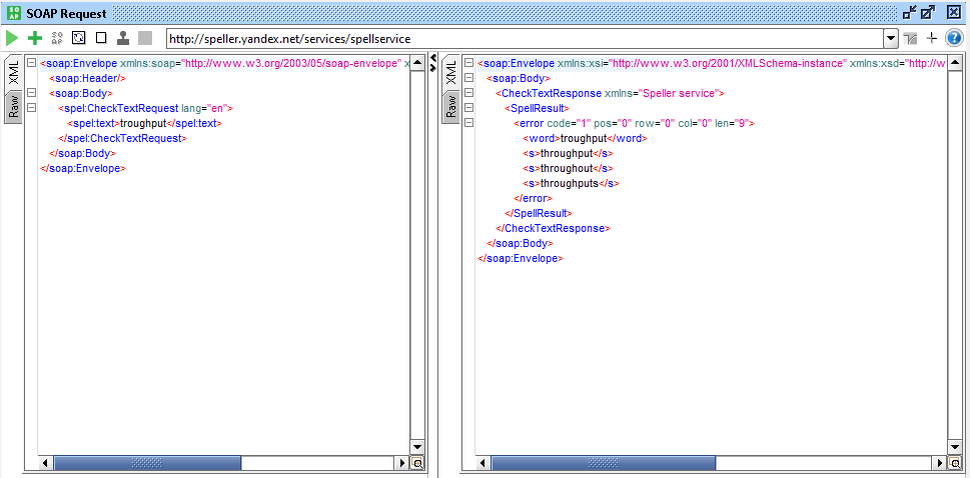Viewport: 970px width, 478px height.
Task: Collapse soap:Body node in request pane
Action: tap(31, 93)
